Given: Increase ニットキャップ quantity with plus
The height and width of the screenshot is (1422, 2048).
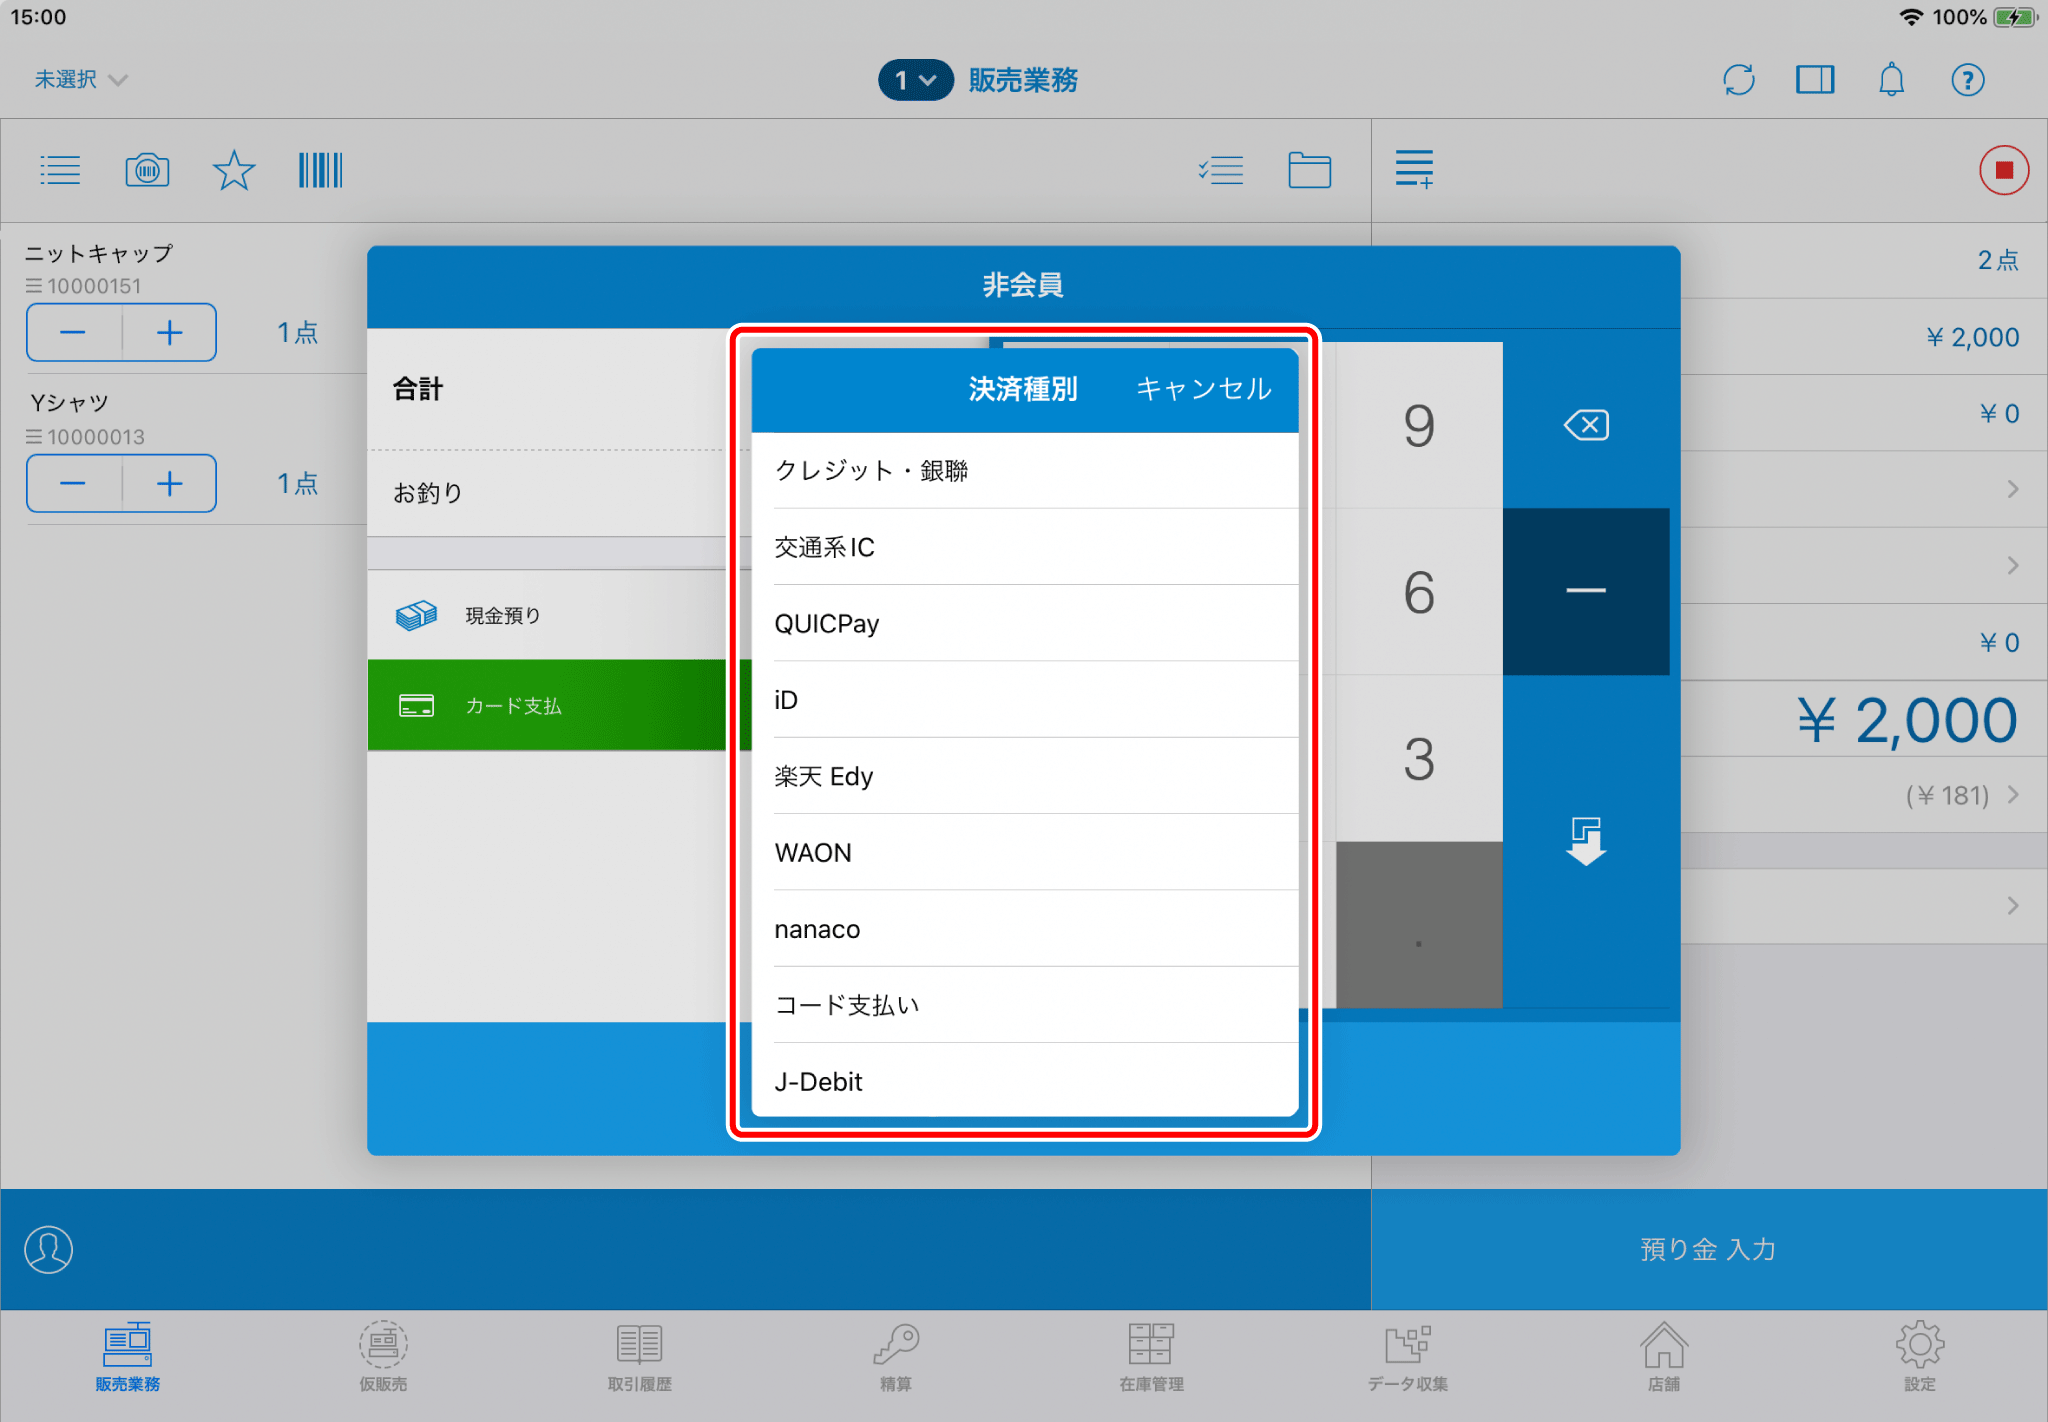Looking at the screenshot, I should point(169,333).
